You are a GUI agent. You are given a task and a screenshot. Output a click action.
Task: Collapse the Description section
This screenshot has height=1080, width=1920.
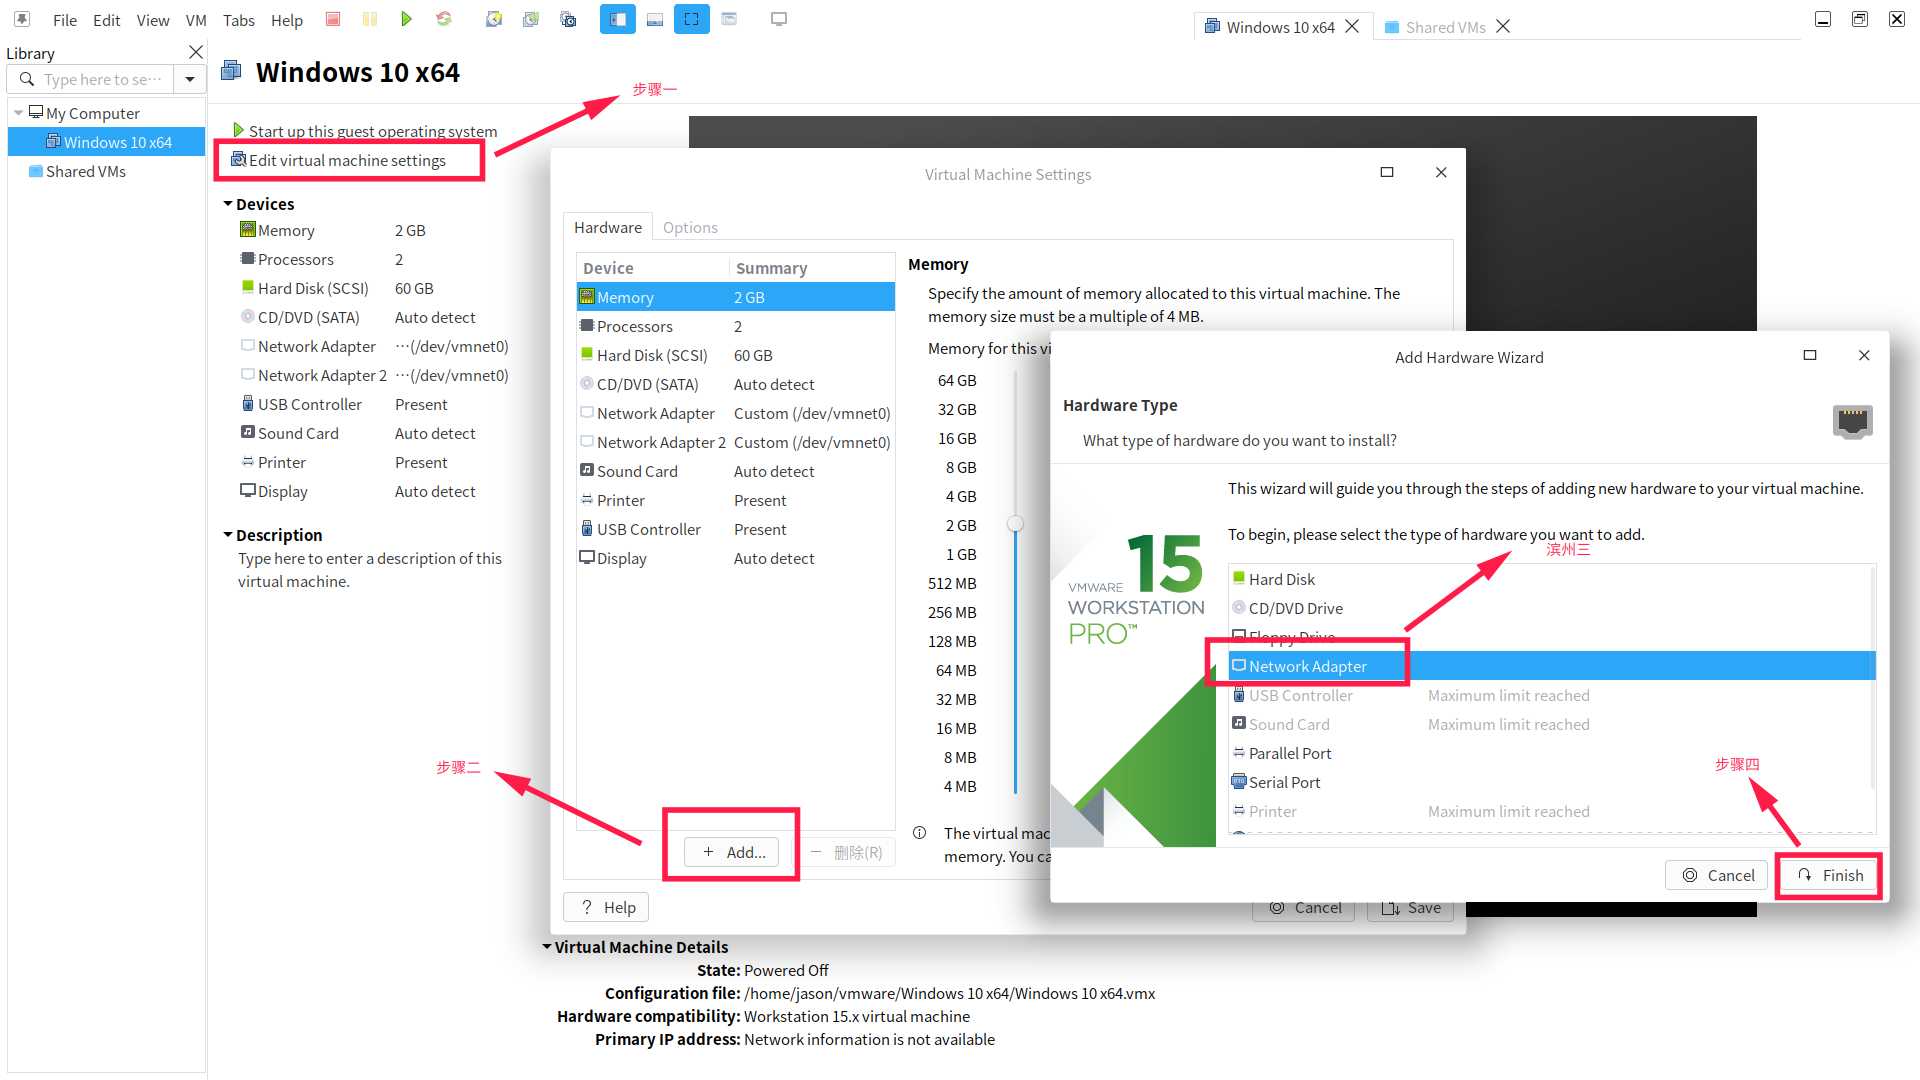(x=228, y=535)
